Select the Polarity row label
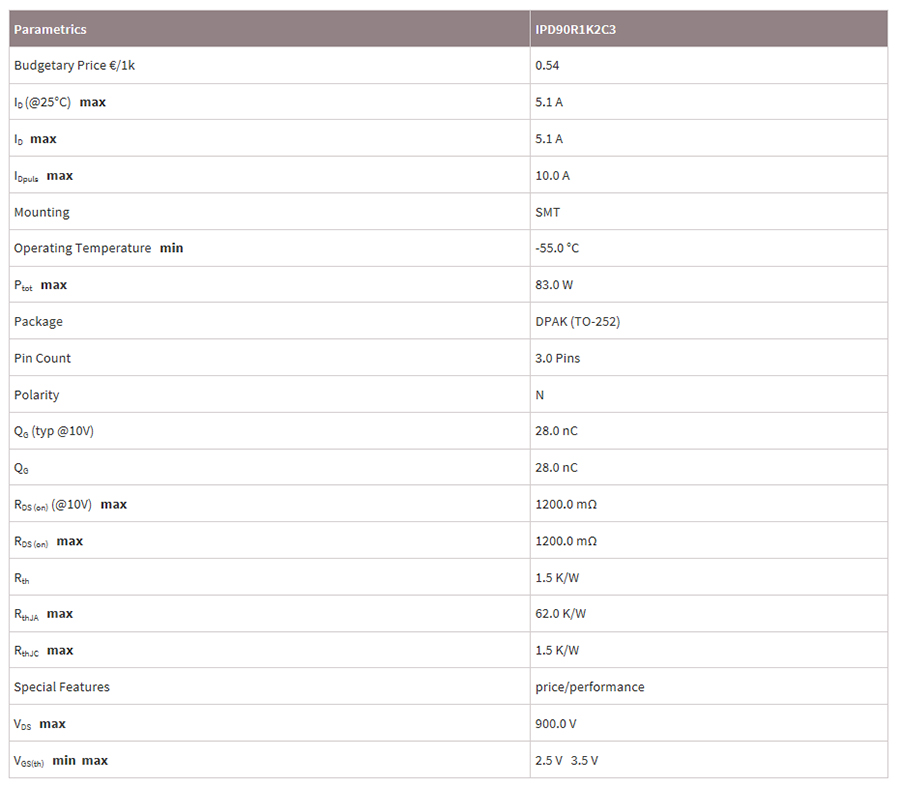Screen dimensions: 900x787 [37, 395]
